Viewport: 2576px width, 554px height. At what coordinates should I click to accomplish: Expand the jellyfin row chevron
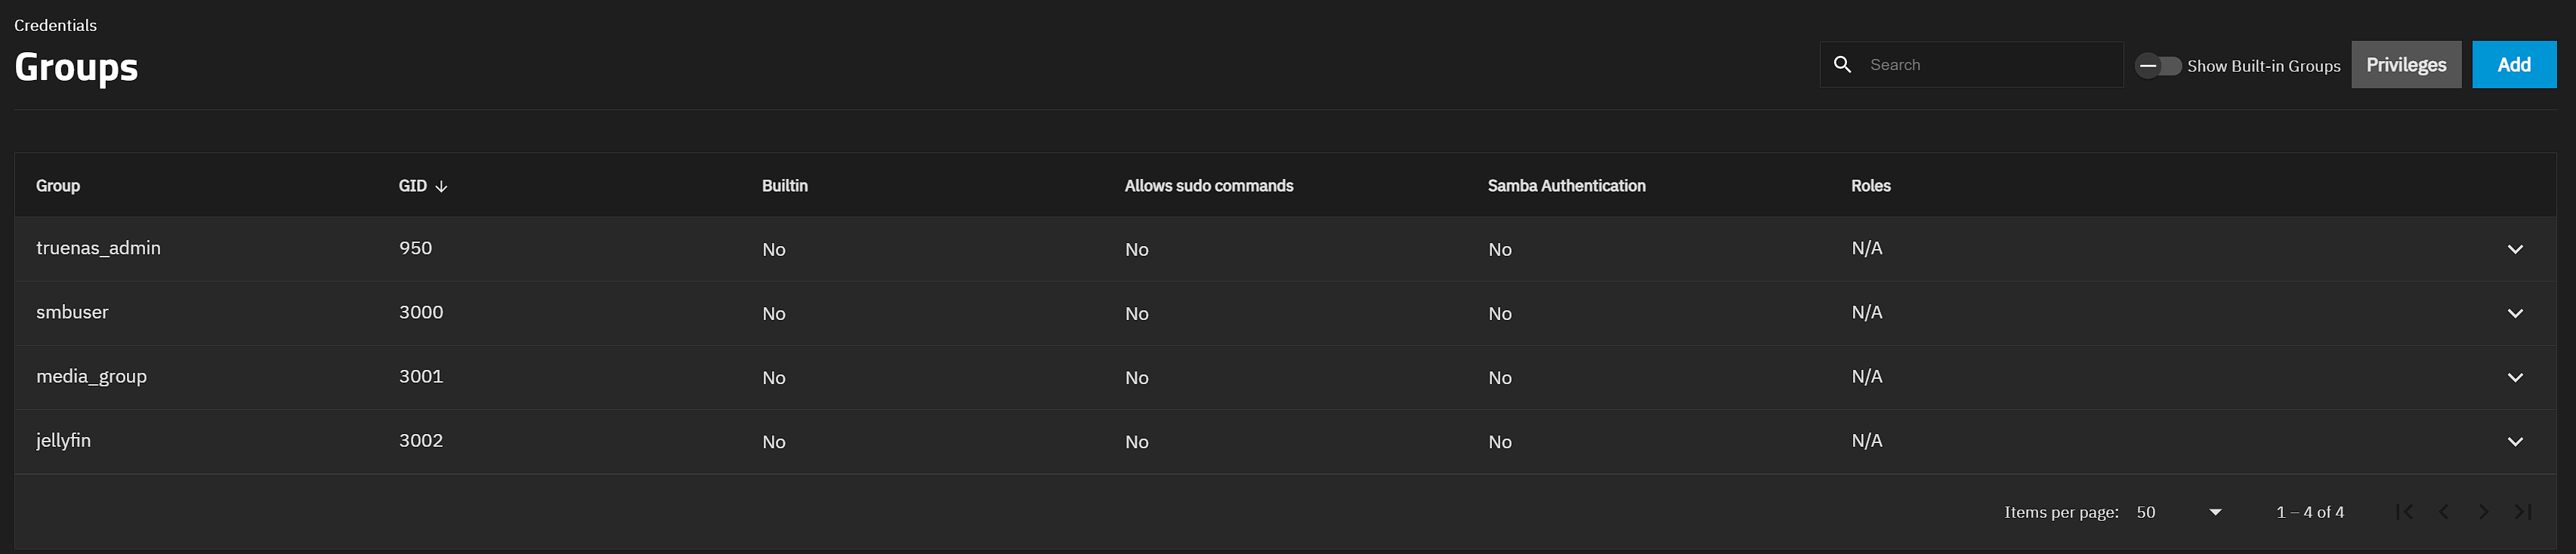[x=2515, y=441]
